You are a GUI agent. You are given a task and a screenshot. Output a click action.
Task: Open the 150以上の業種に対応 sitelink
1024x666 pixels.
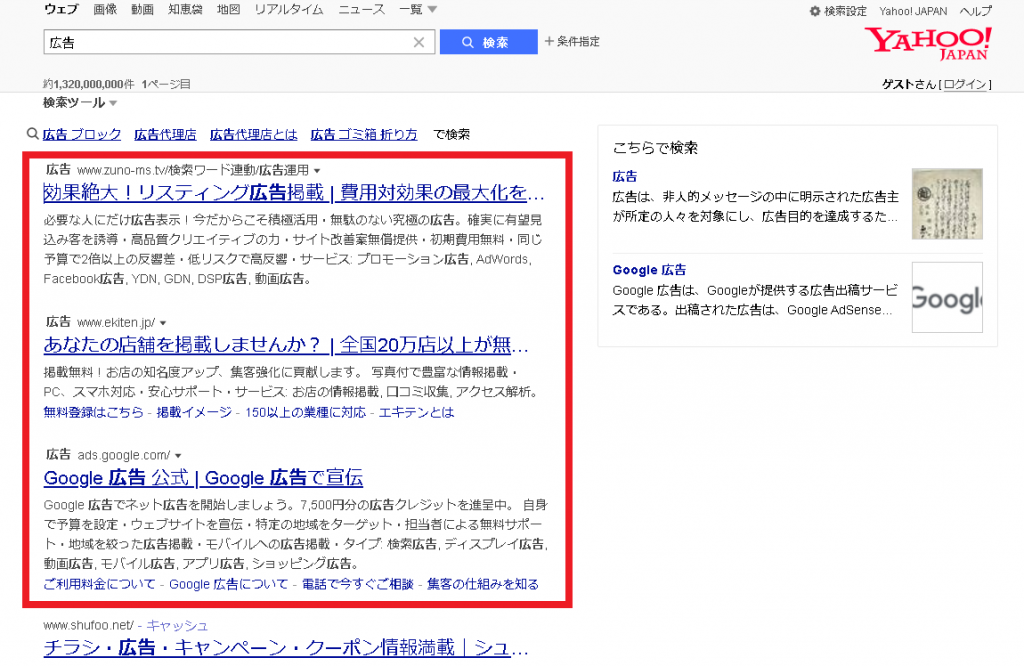306,412
